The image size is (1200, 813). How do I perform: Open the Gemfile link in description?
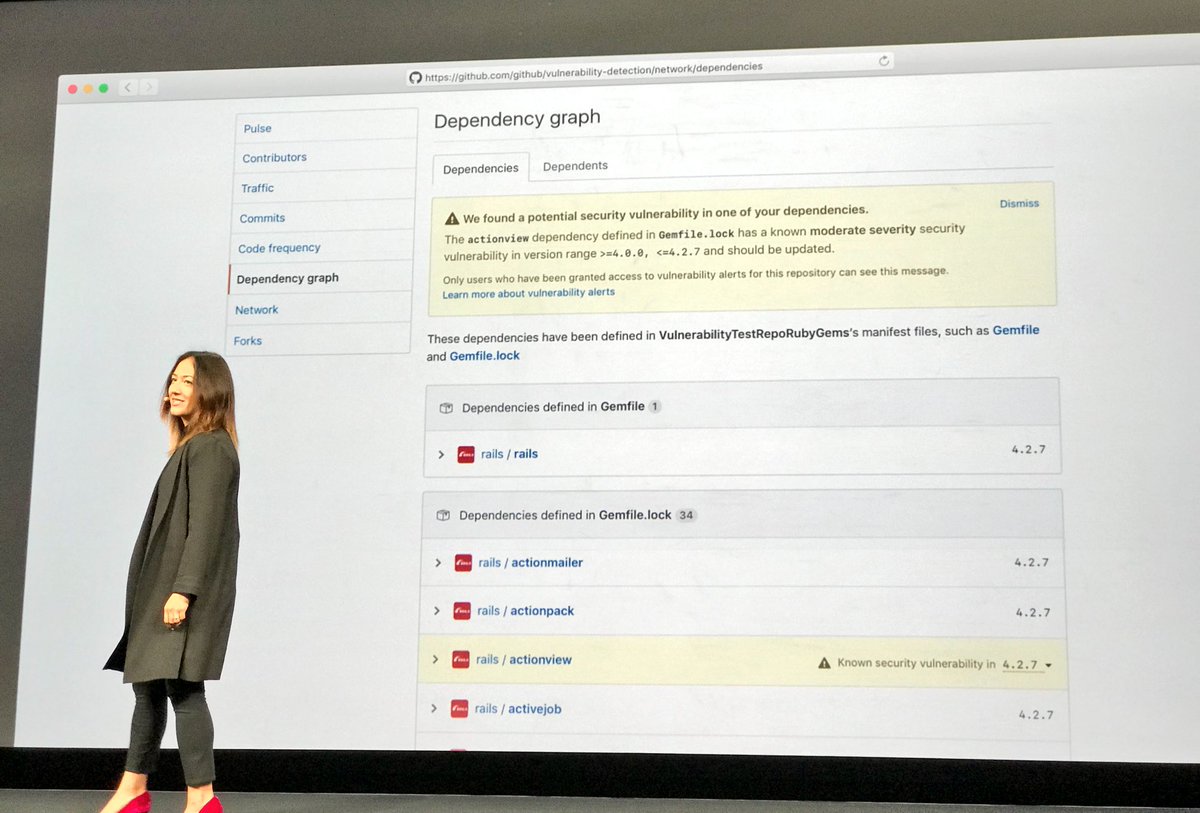tap(1015, 330)
